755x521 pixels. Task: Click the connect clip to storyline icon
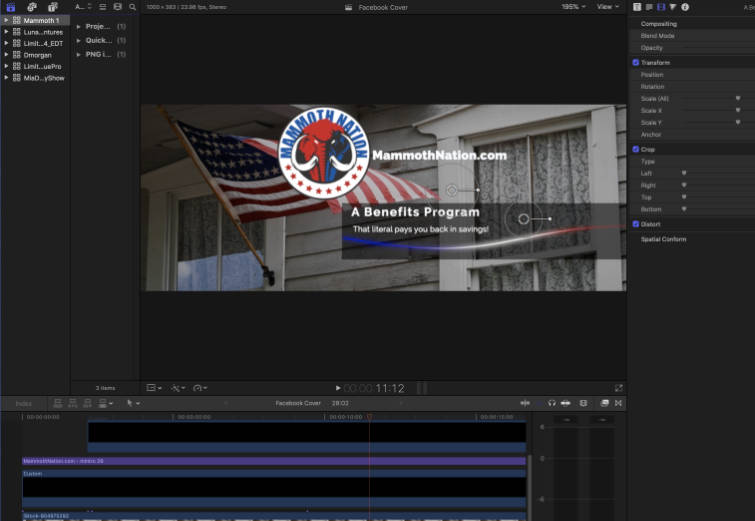click(58, 403)
